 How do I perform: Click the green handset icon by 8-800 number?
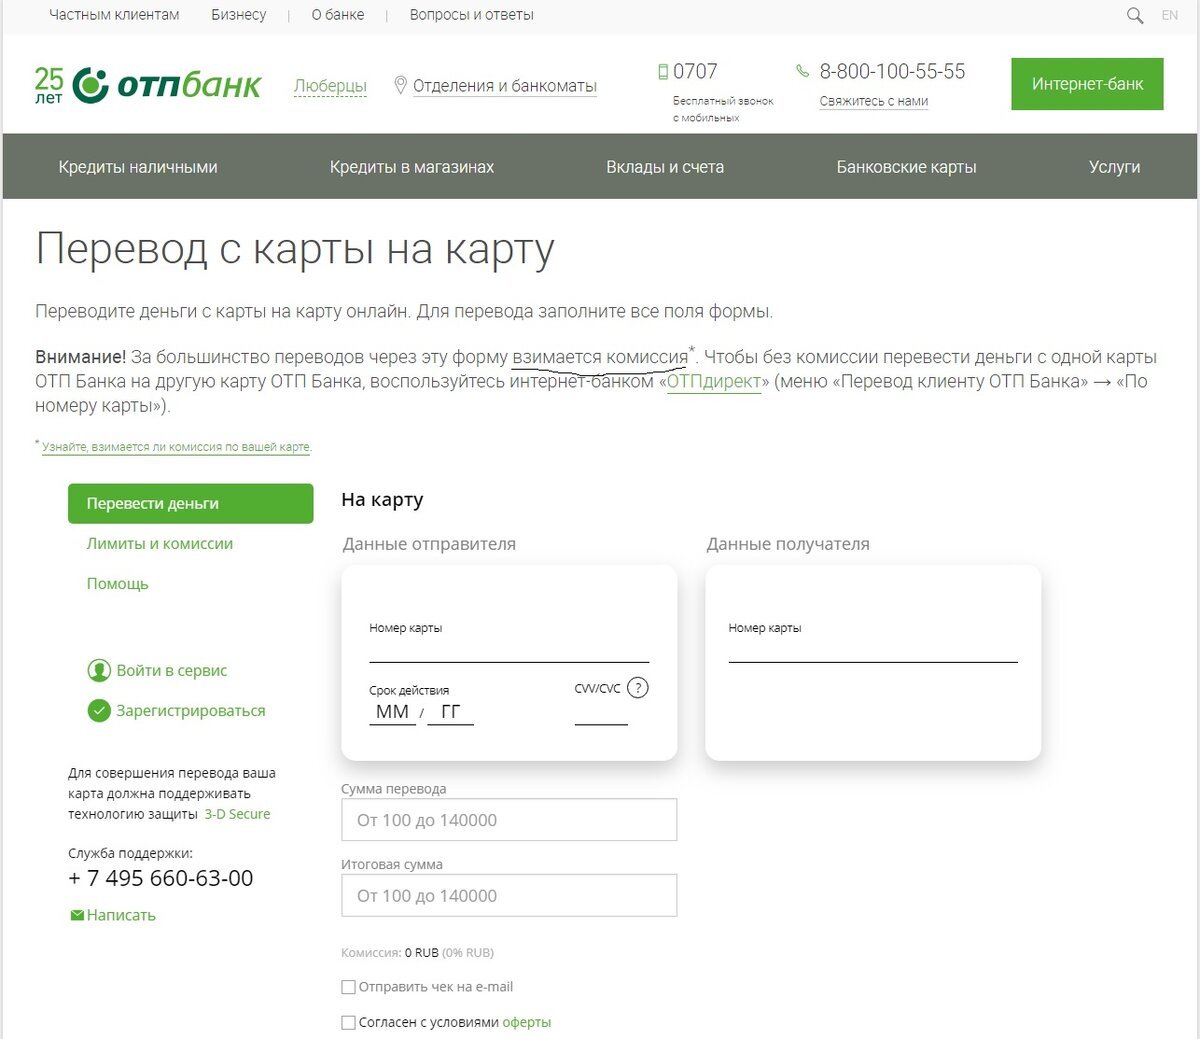coord(802,71)
